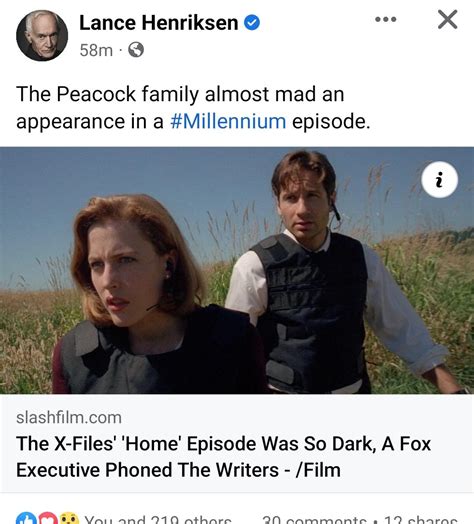Open the 30 comments count
Screen dimensions: 474x524
[x=314, y=519]
